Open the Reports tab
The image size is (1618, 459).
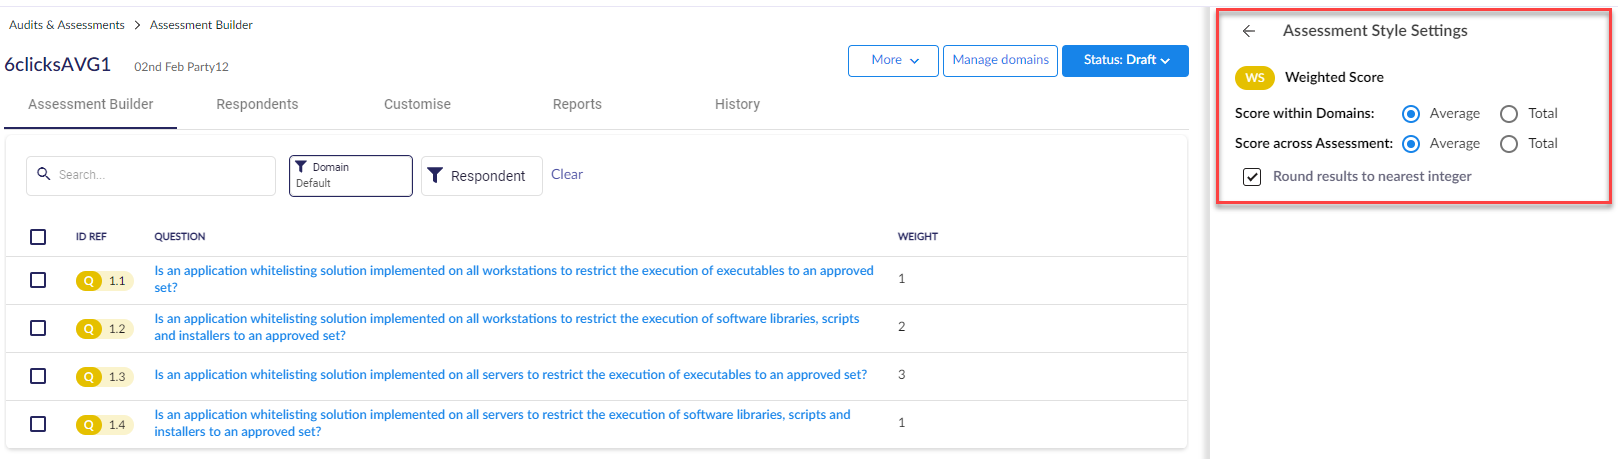[x=577, y=104]
